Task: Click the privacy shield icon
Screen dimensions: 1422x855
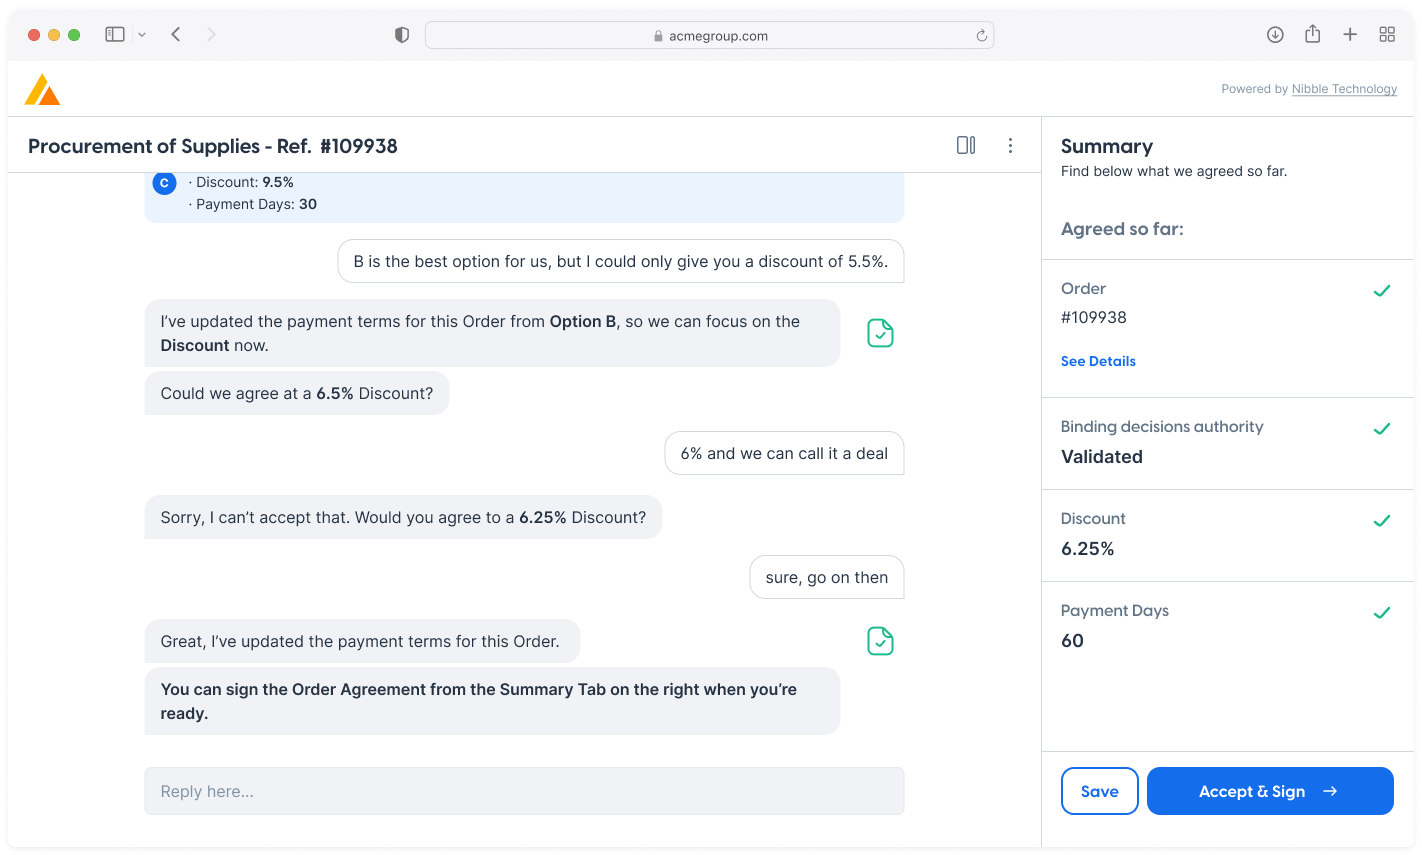Action: pos(402,35)
